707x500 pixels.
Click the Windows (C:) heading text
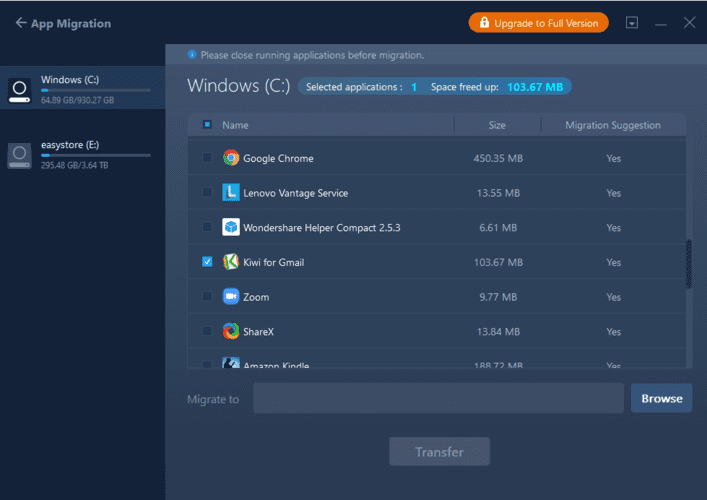click(x=239, y=86)
